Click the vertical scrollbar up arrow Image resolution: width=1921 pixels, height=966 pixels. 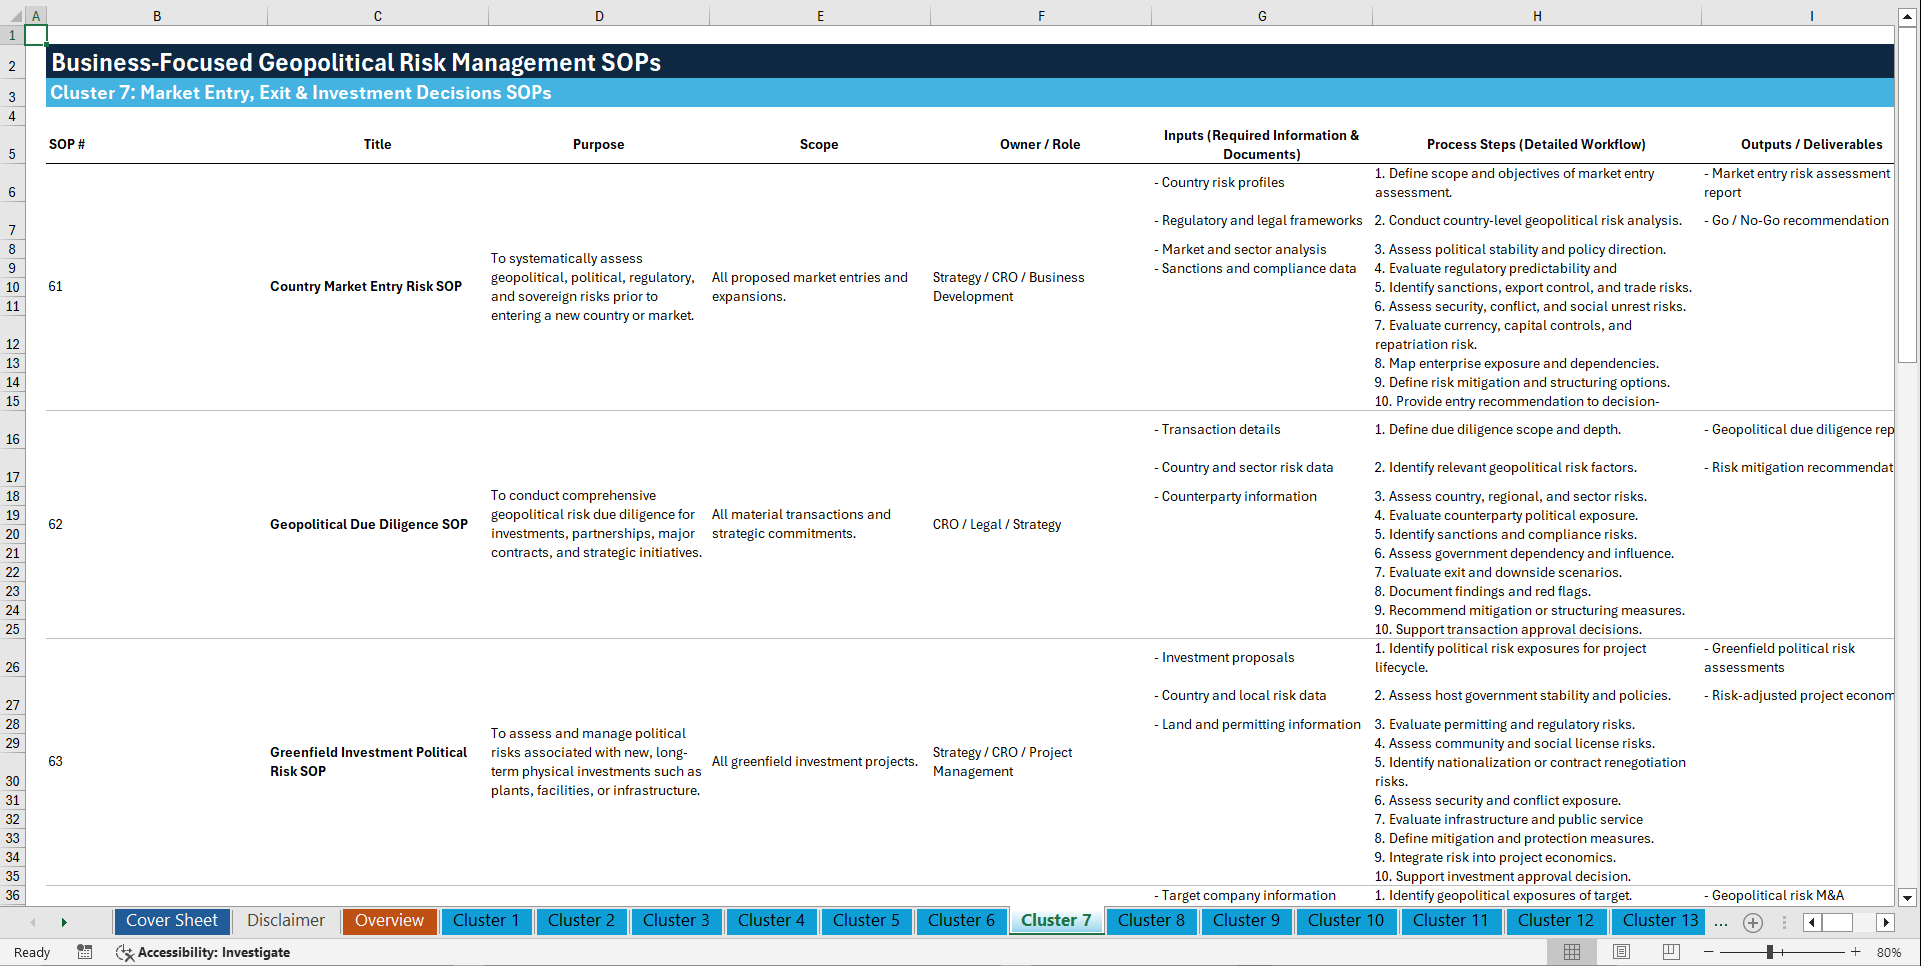click(x=1908, y=15)
